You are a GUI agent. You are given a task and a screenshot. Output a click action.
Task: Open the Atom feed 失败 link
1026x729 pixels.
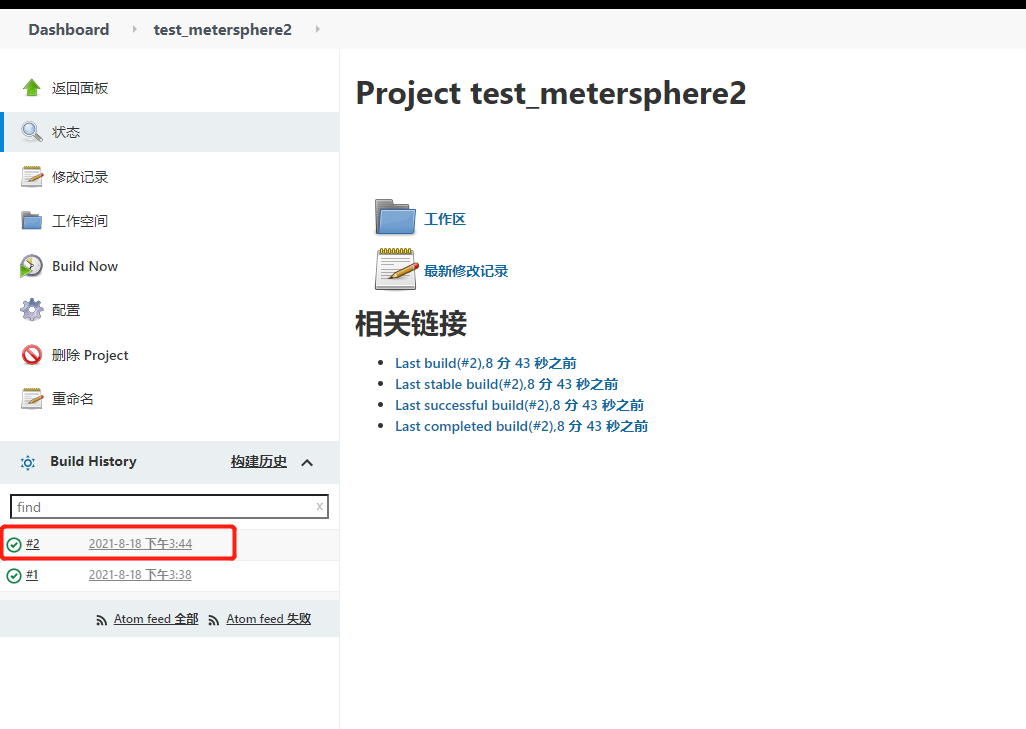(x=268, y=618)
